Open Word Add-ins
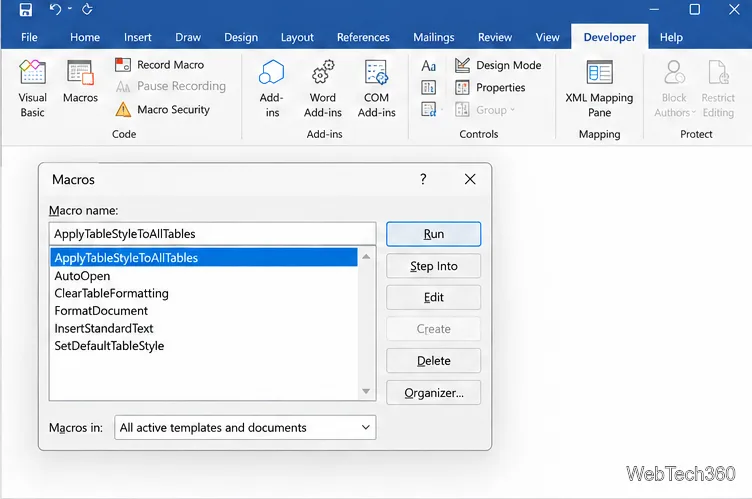The image size is (752, 499). coord(323,89)
